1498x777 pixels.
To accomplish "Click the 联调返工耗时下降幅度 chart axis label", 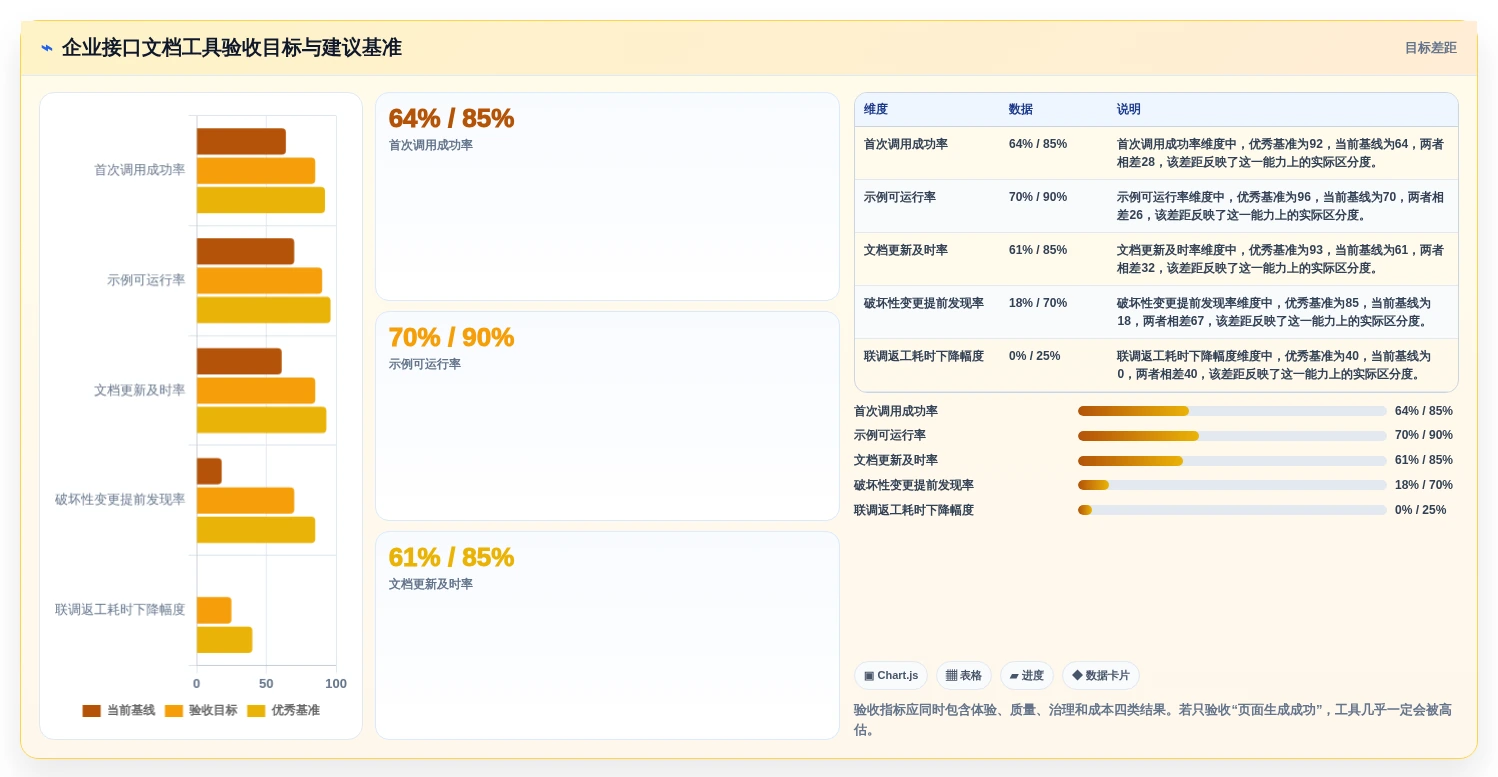I will tap(120, 610).
